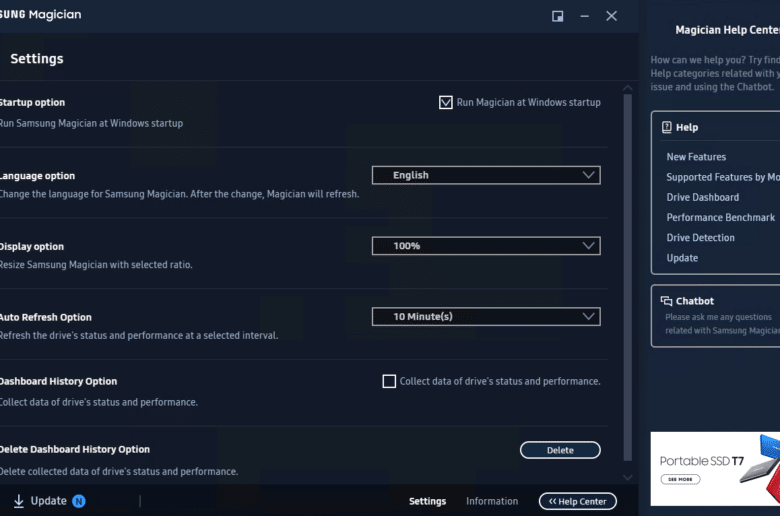
Task: Click the Language option heading
Action: [x=37, y=176]
